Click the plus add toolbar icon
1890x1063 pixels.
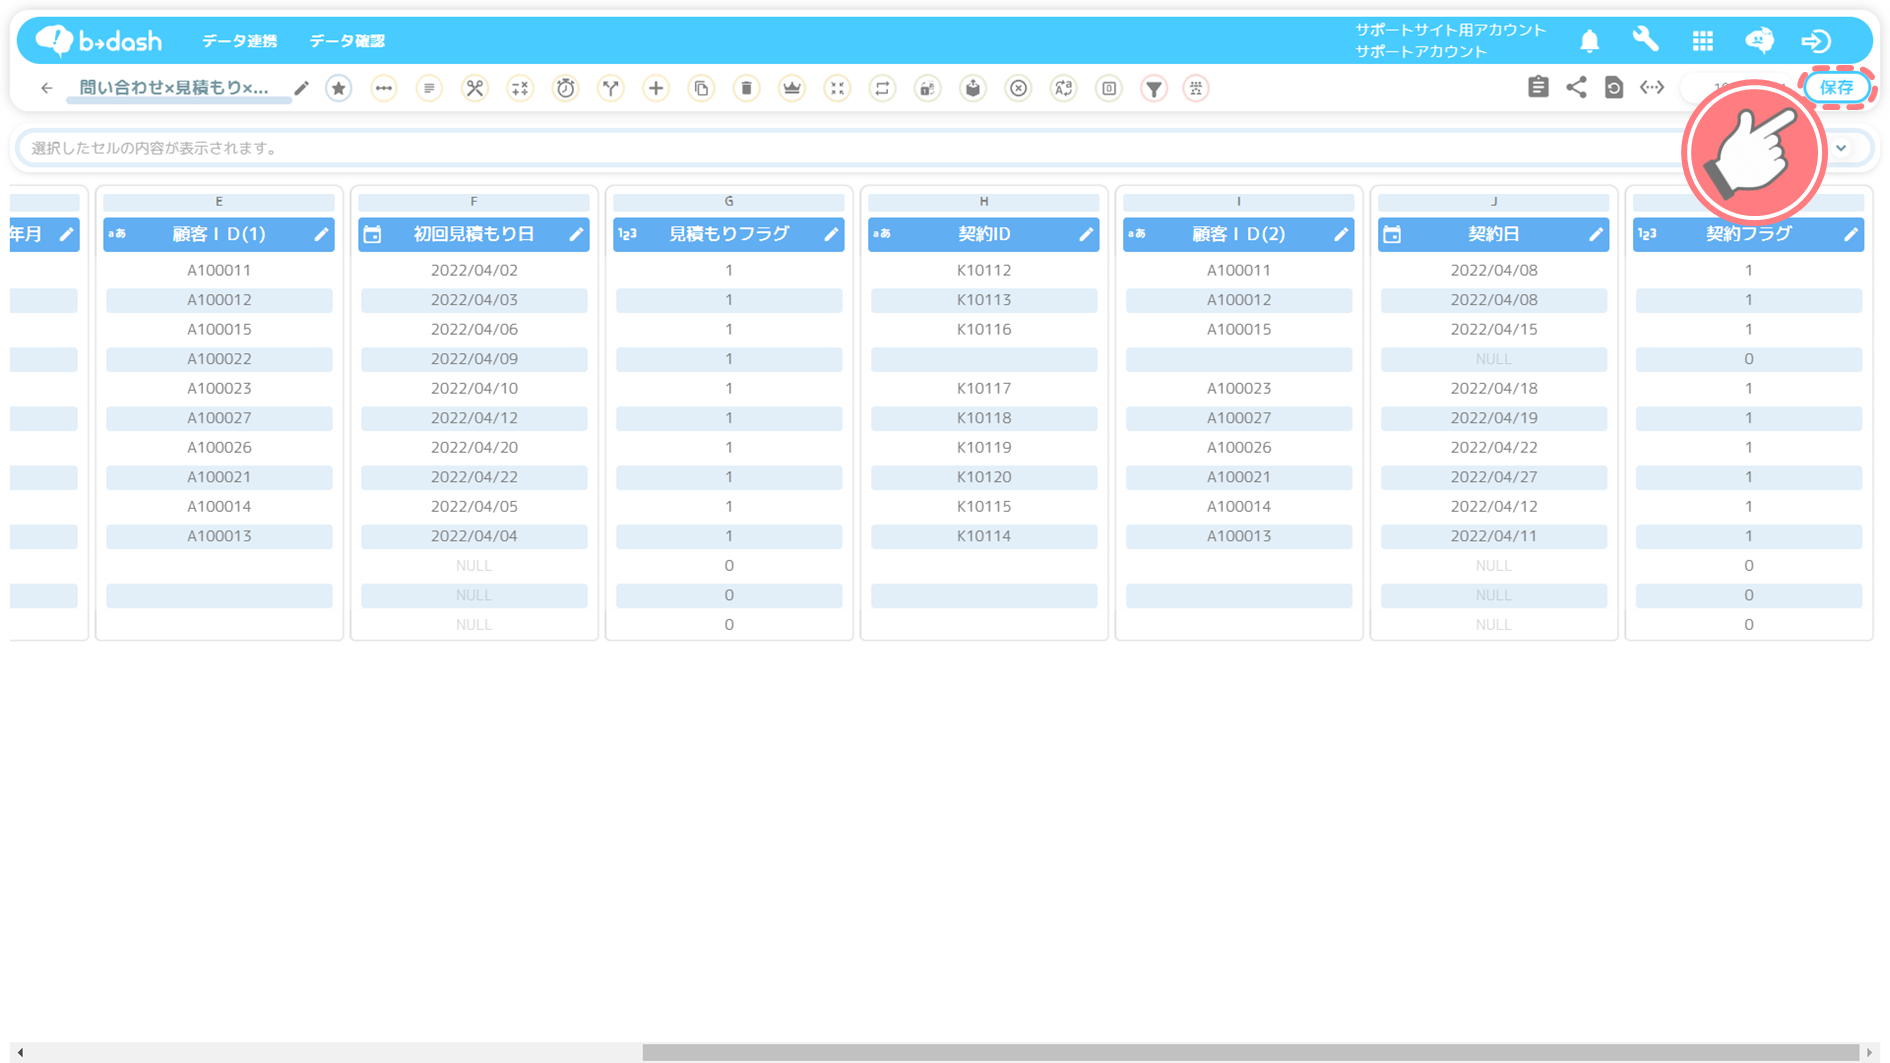pyautogui.click(x=656, y=89)
